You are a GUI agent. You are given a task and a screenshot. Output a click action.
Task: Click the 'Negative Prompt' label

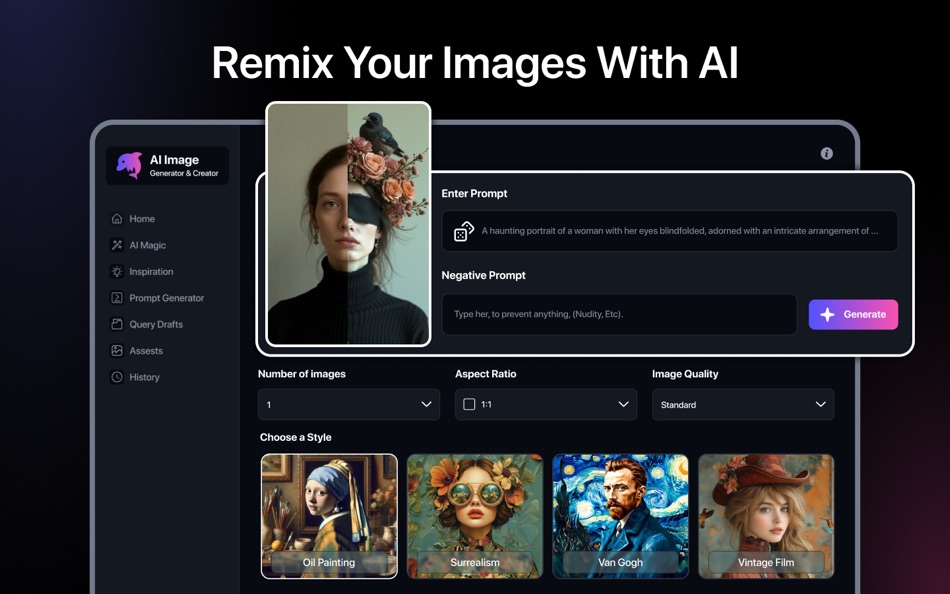click(483, 275)
